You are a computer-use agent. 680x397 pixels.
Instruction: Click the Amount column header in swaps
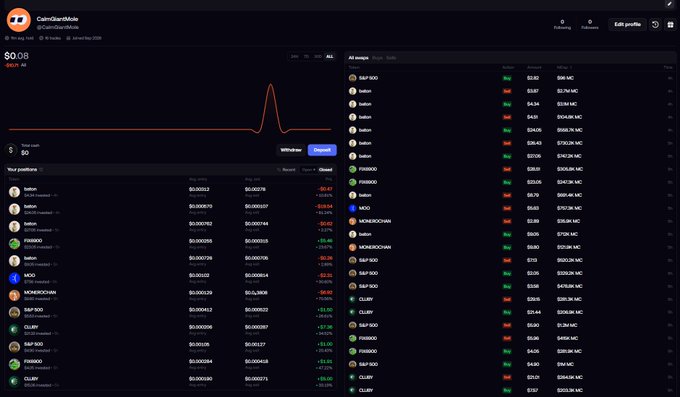(x=534, y=67)
